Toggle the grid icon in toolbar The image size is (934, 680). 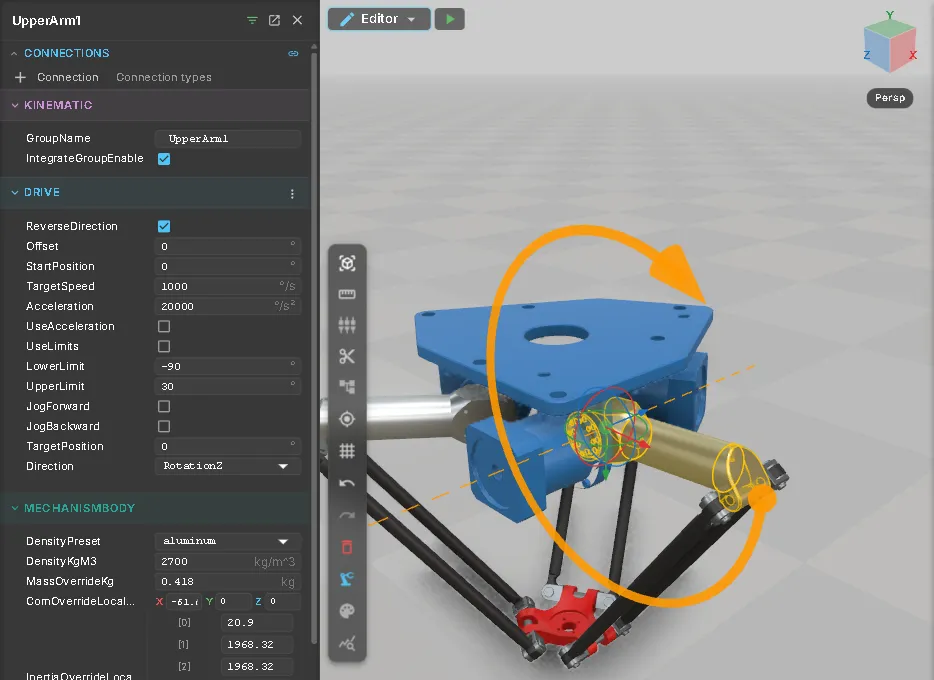(347, 451)
